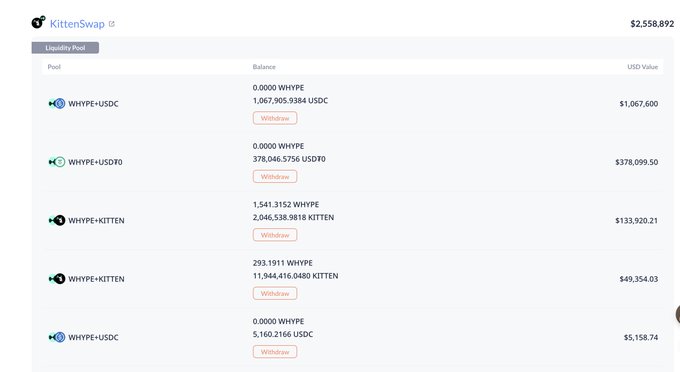This screenshot has width=680, height=372.
Task: Click the 2,046,538.9818 KITTEN balance
Action: click(x=293, y=217)
